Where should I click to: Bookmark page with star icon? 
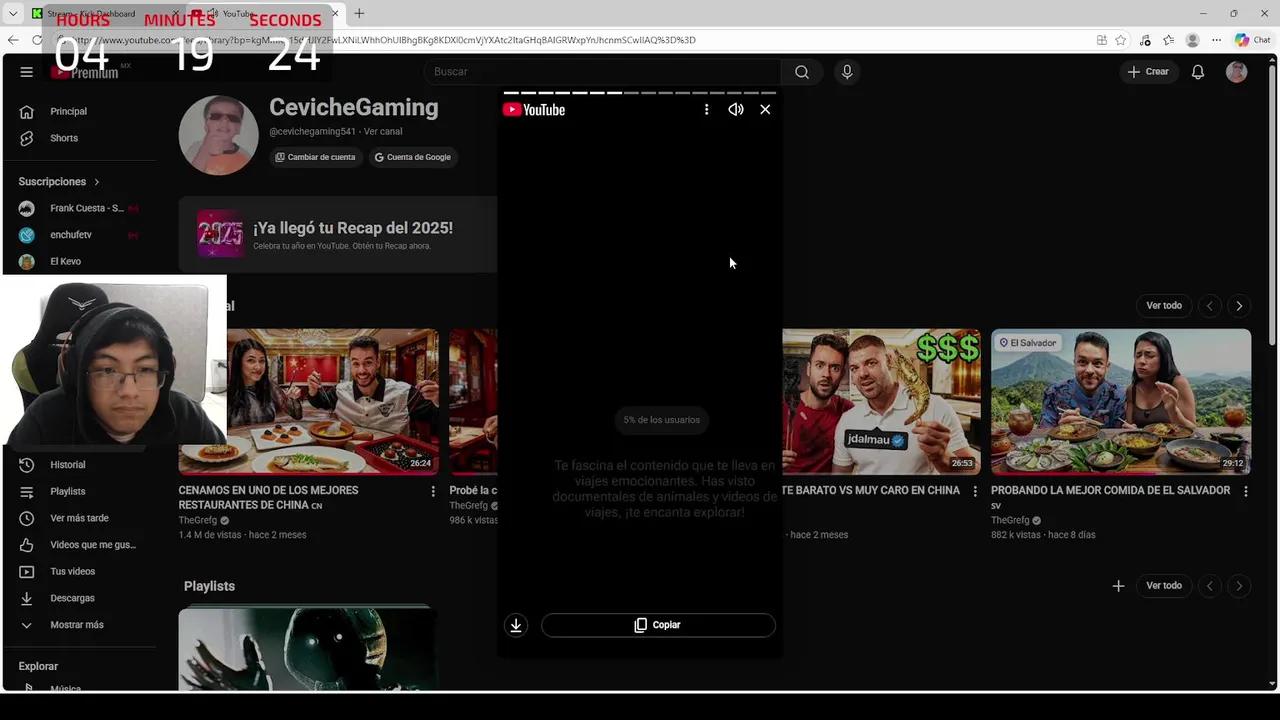pos(1121,40)
